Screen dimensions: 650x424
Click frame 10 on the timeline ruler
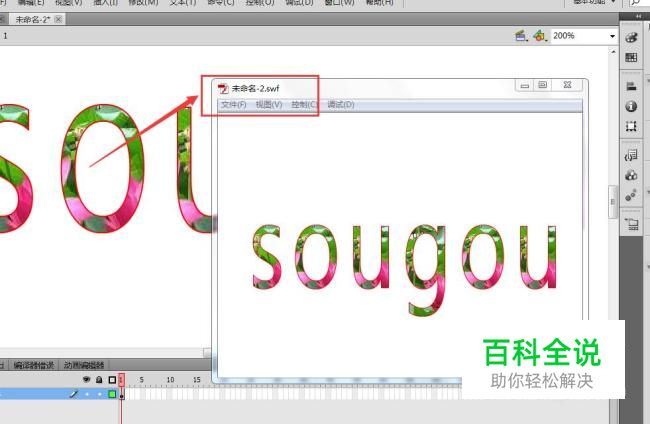(170, 380)
